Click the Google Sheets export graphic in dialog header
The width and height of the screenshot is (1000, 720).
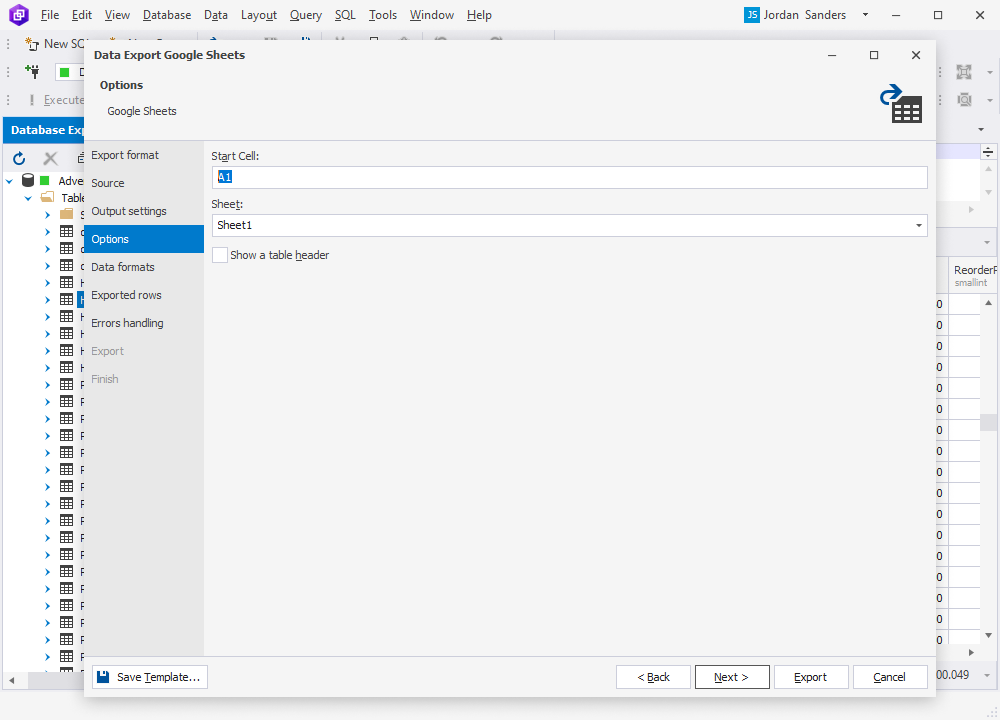coord(901,104)
